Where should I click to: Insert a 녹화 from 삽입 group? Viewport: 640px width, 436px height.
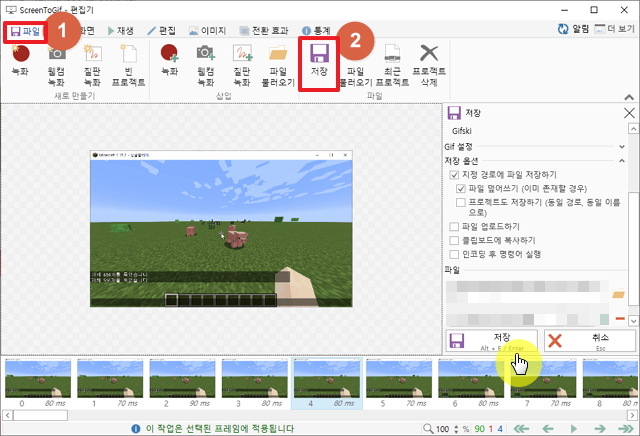pyautogui.click(x=170, y=60)
